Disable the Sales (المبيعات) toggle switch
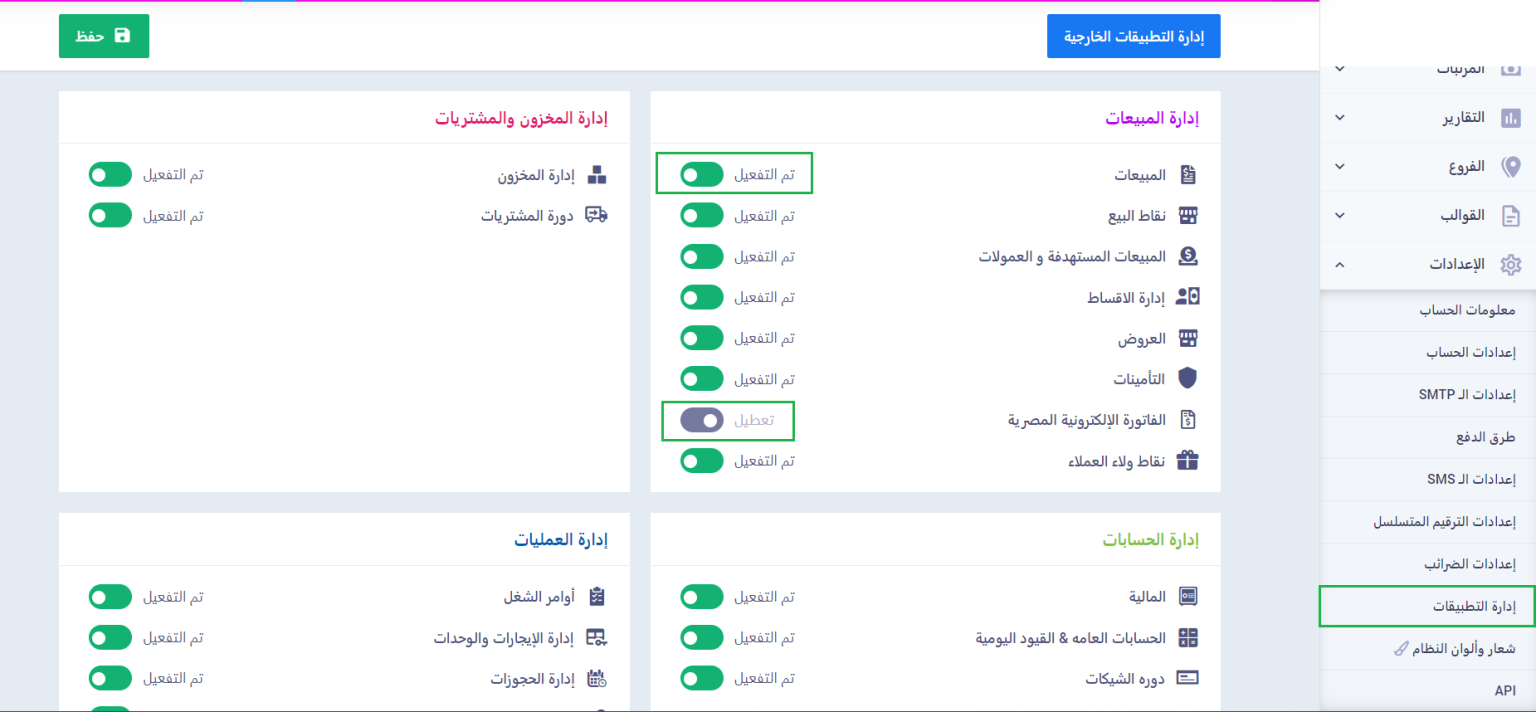Screen dimensions: 1536x712 coord(702,175)
